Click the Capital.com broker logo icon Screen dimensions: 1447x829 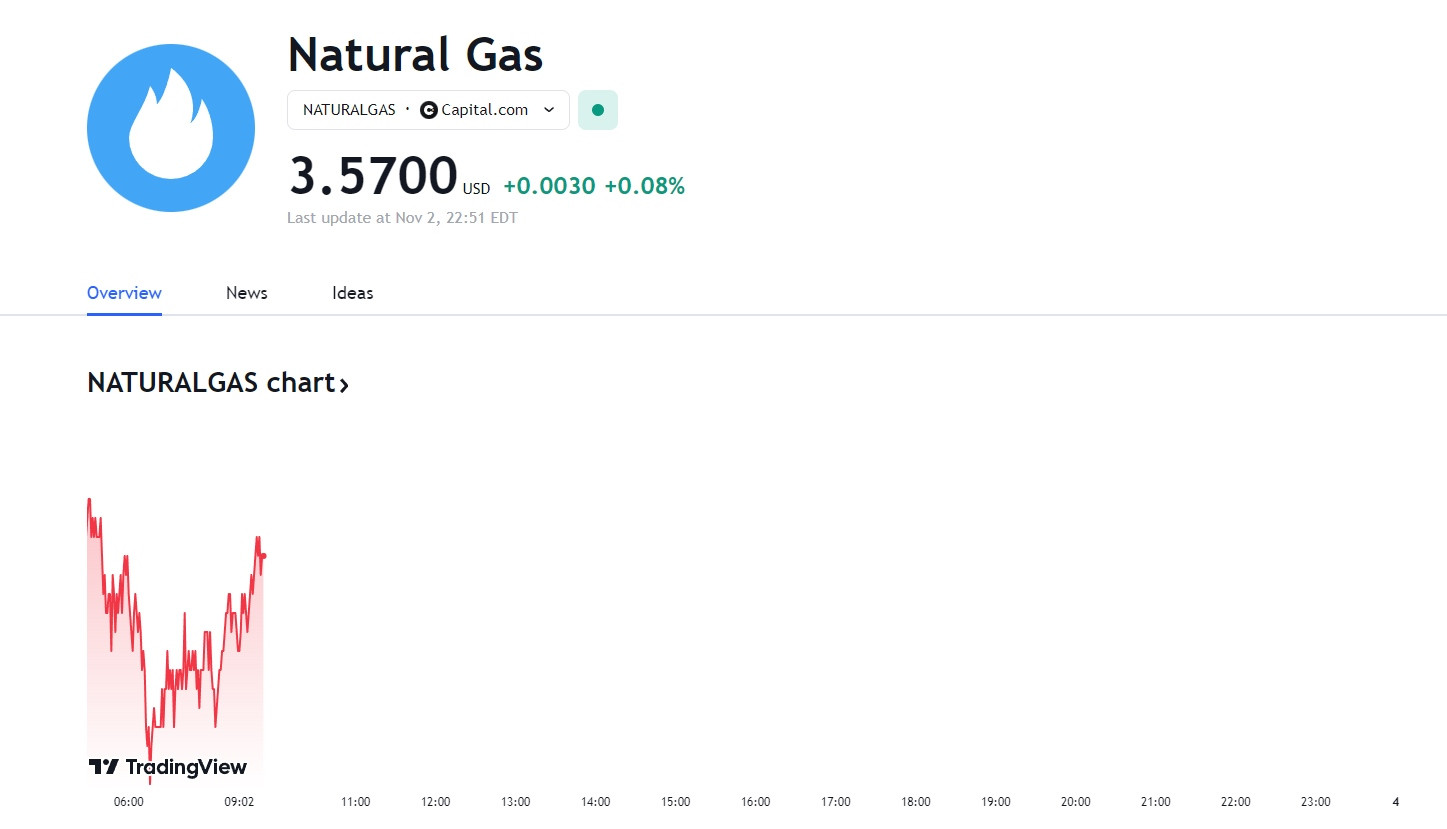[x=428, y=110]
